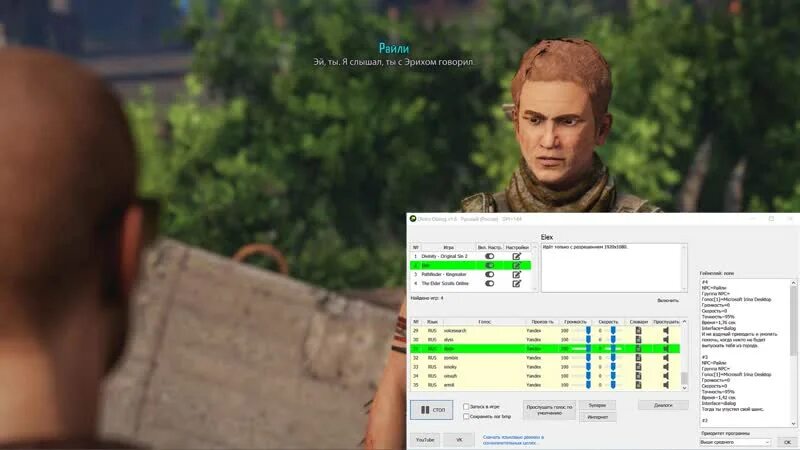Listen to voicesearch voice via speaker icon

(666, 331)
